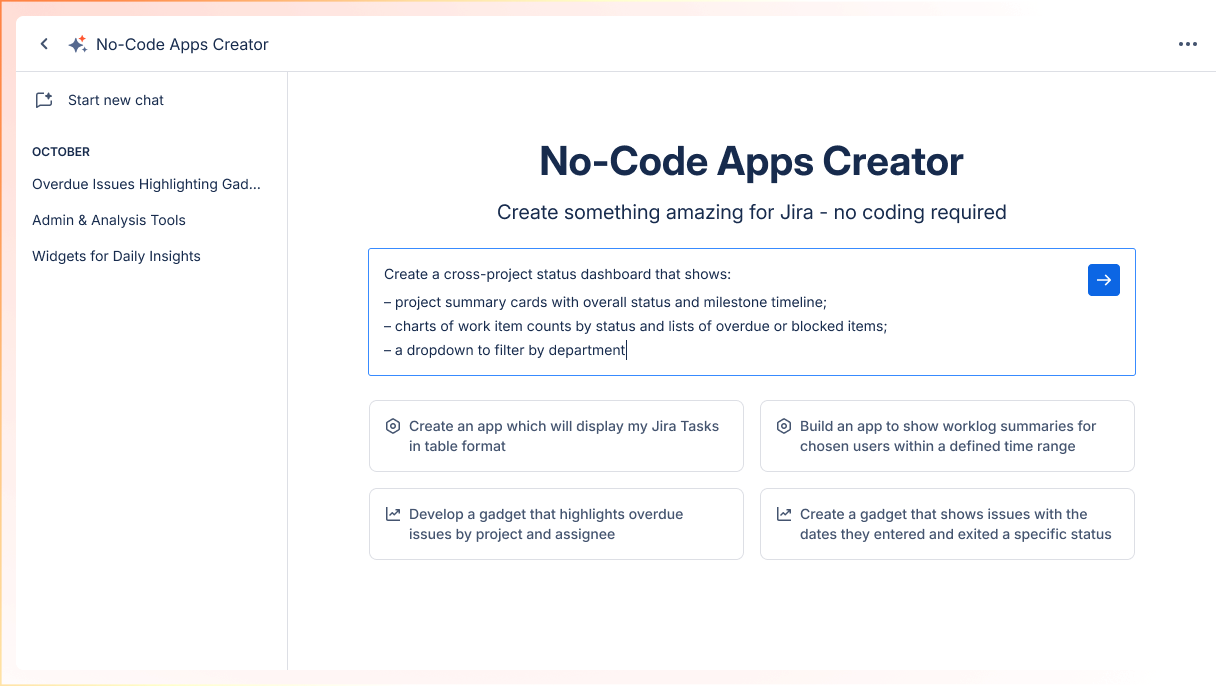Click the chart icon on entered/exited status suggestion
This screenshot has width=1232, height=686.
click(784, 514)
